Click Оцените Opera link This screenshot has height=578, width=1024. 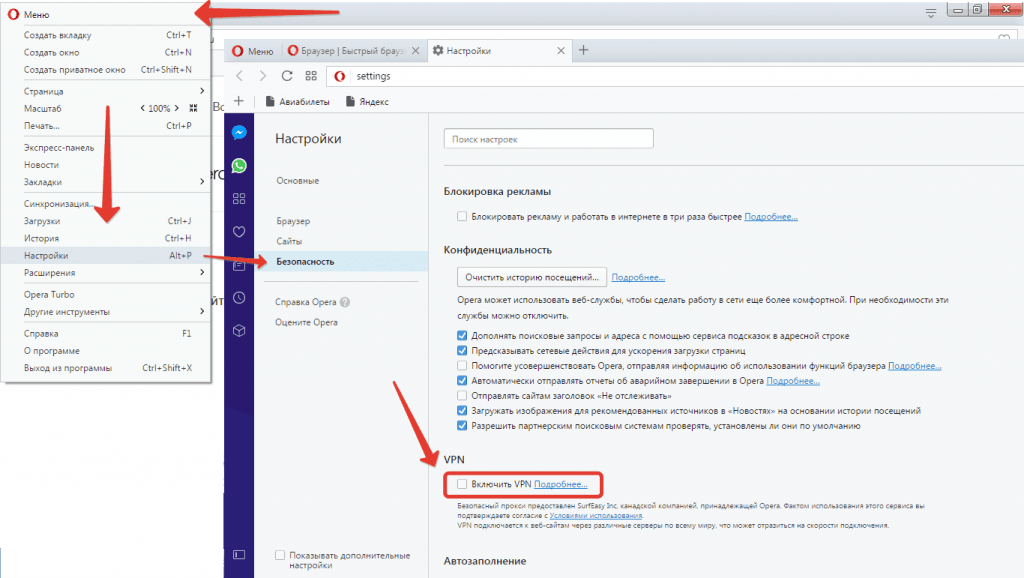click(x=306, y=322)
